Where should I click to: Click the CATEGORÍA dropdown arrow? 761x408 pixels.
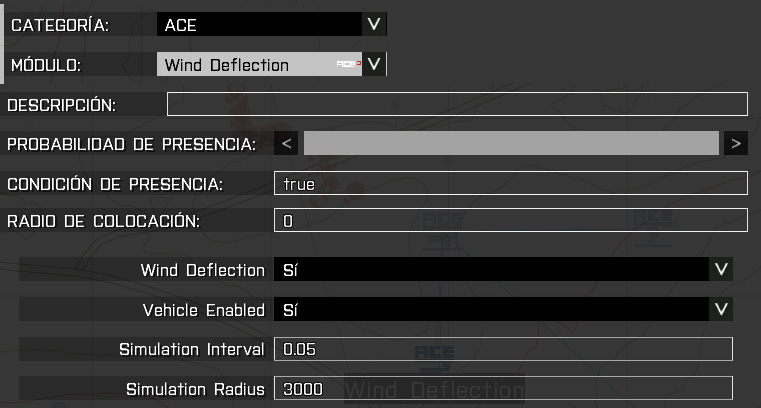374,25
